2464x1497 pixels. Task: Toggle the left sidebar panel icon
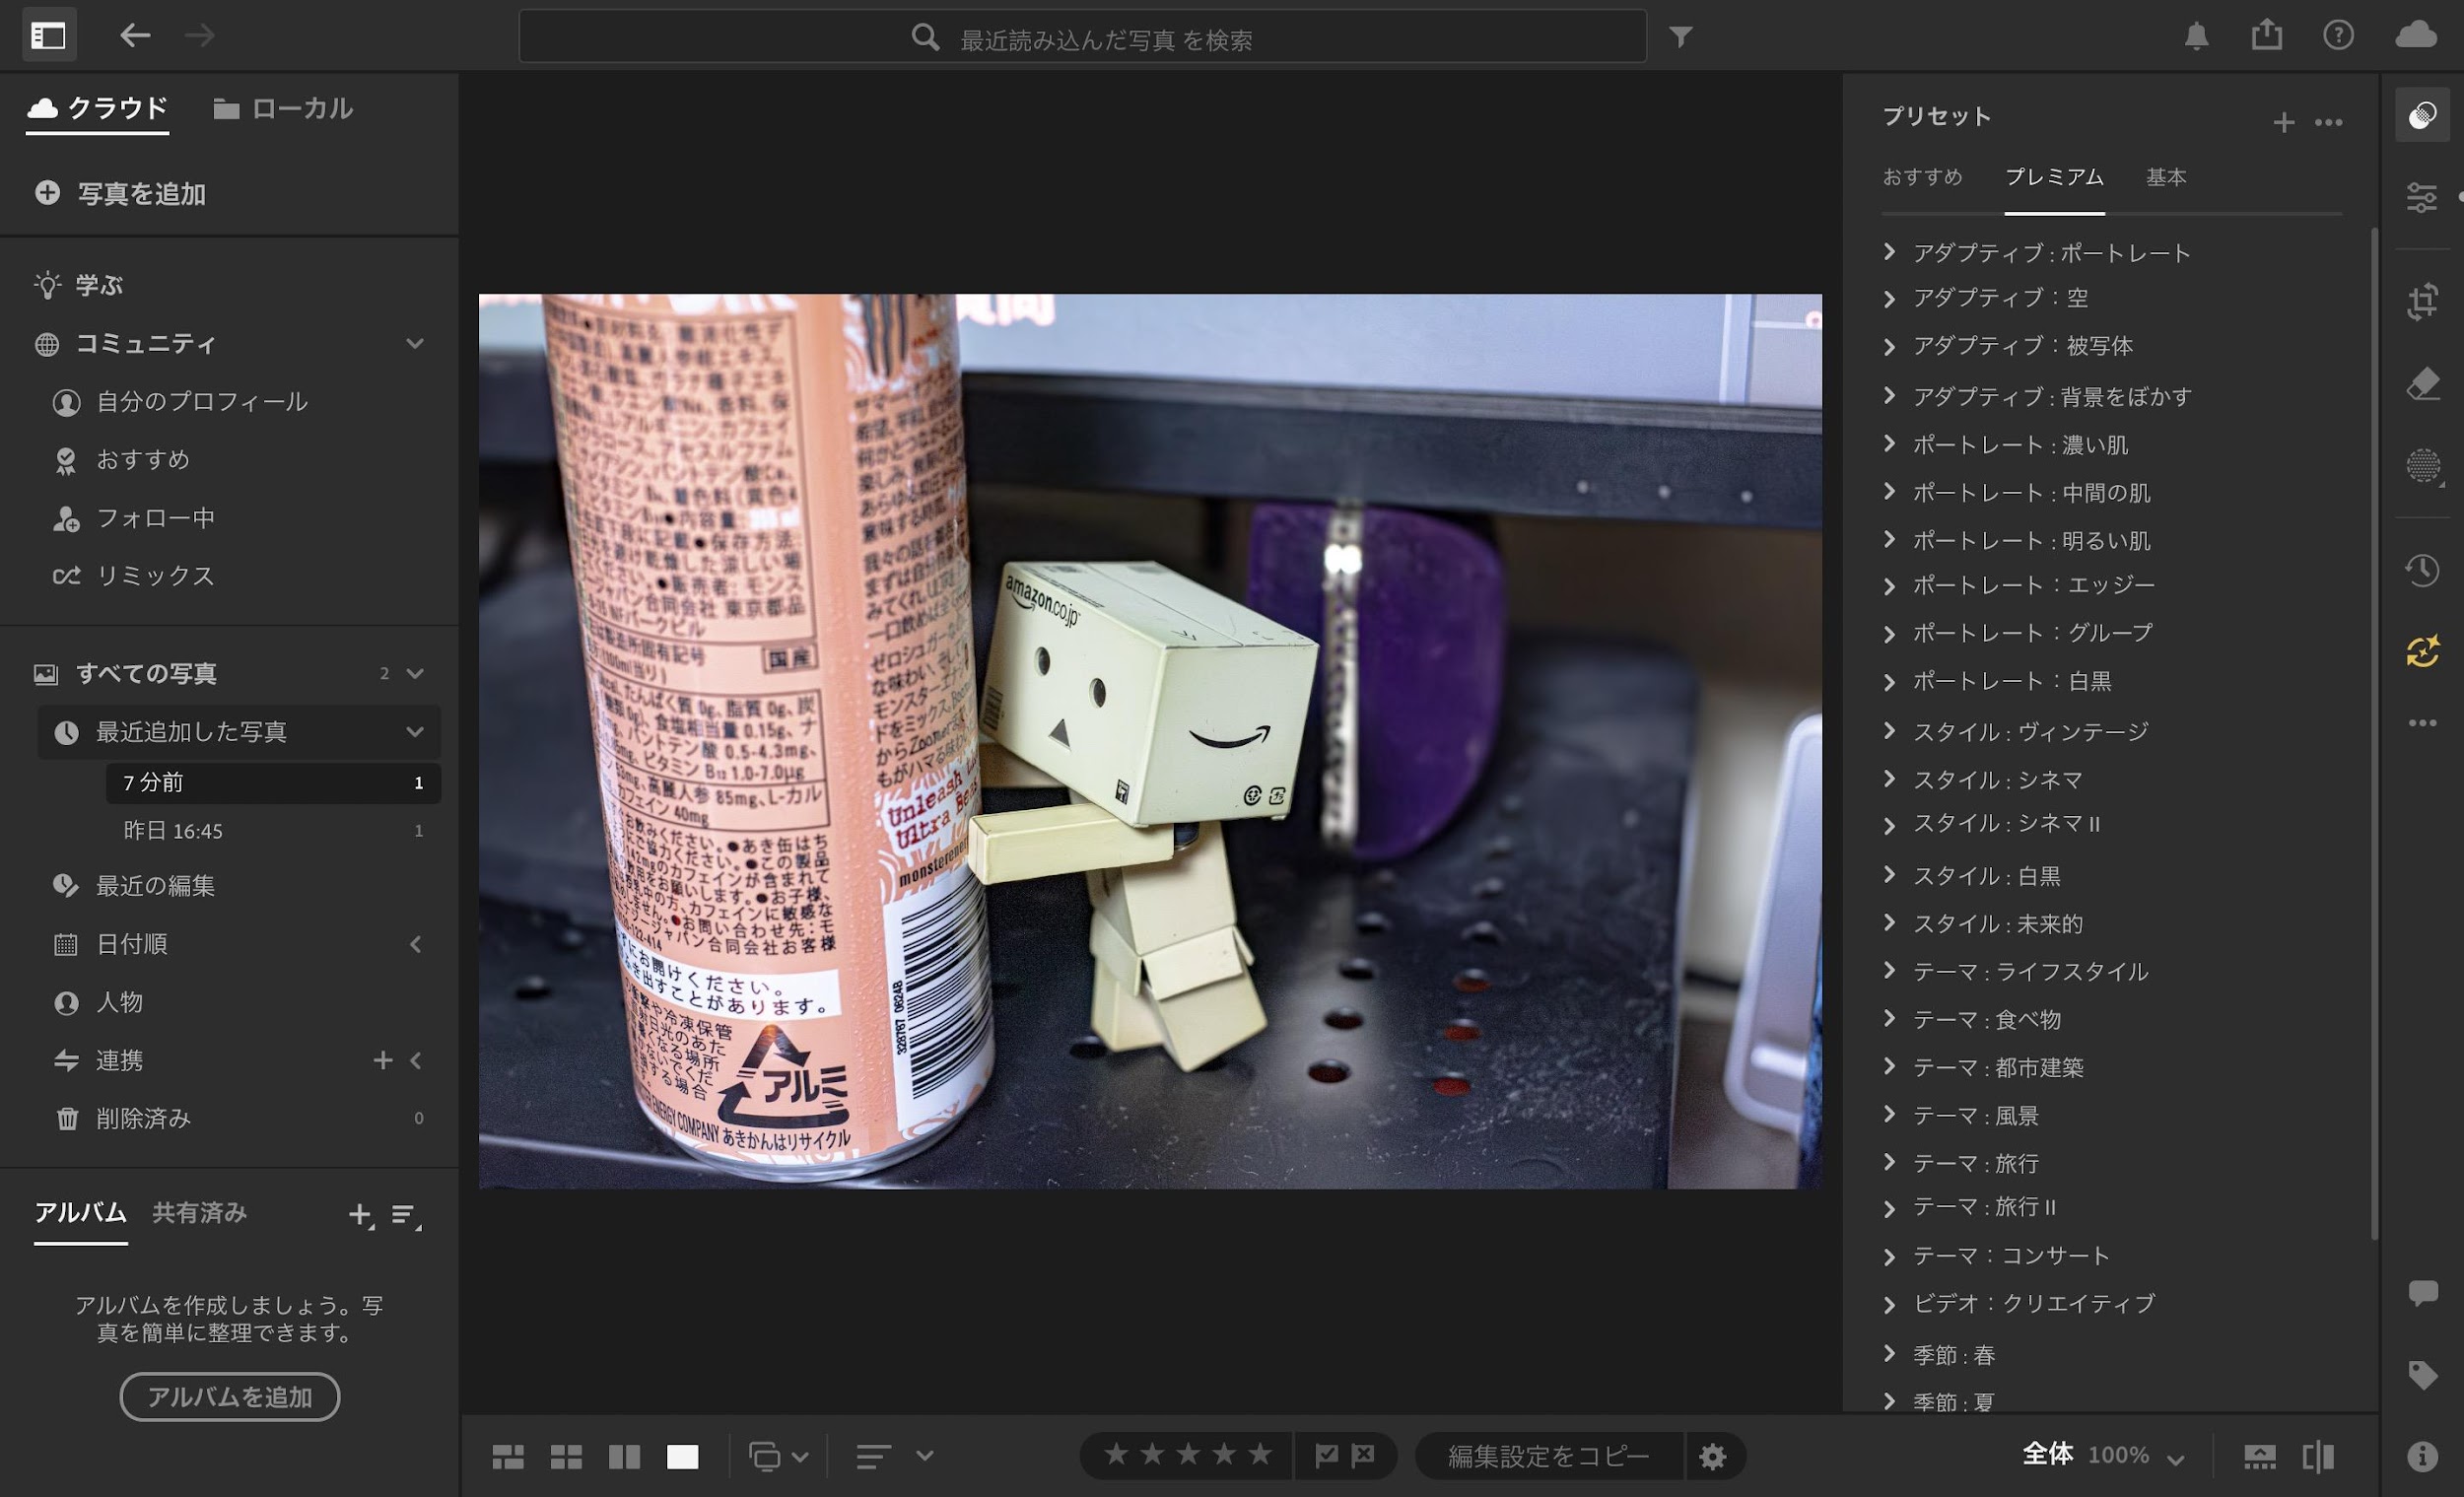pos(48,36)
